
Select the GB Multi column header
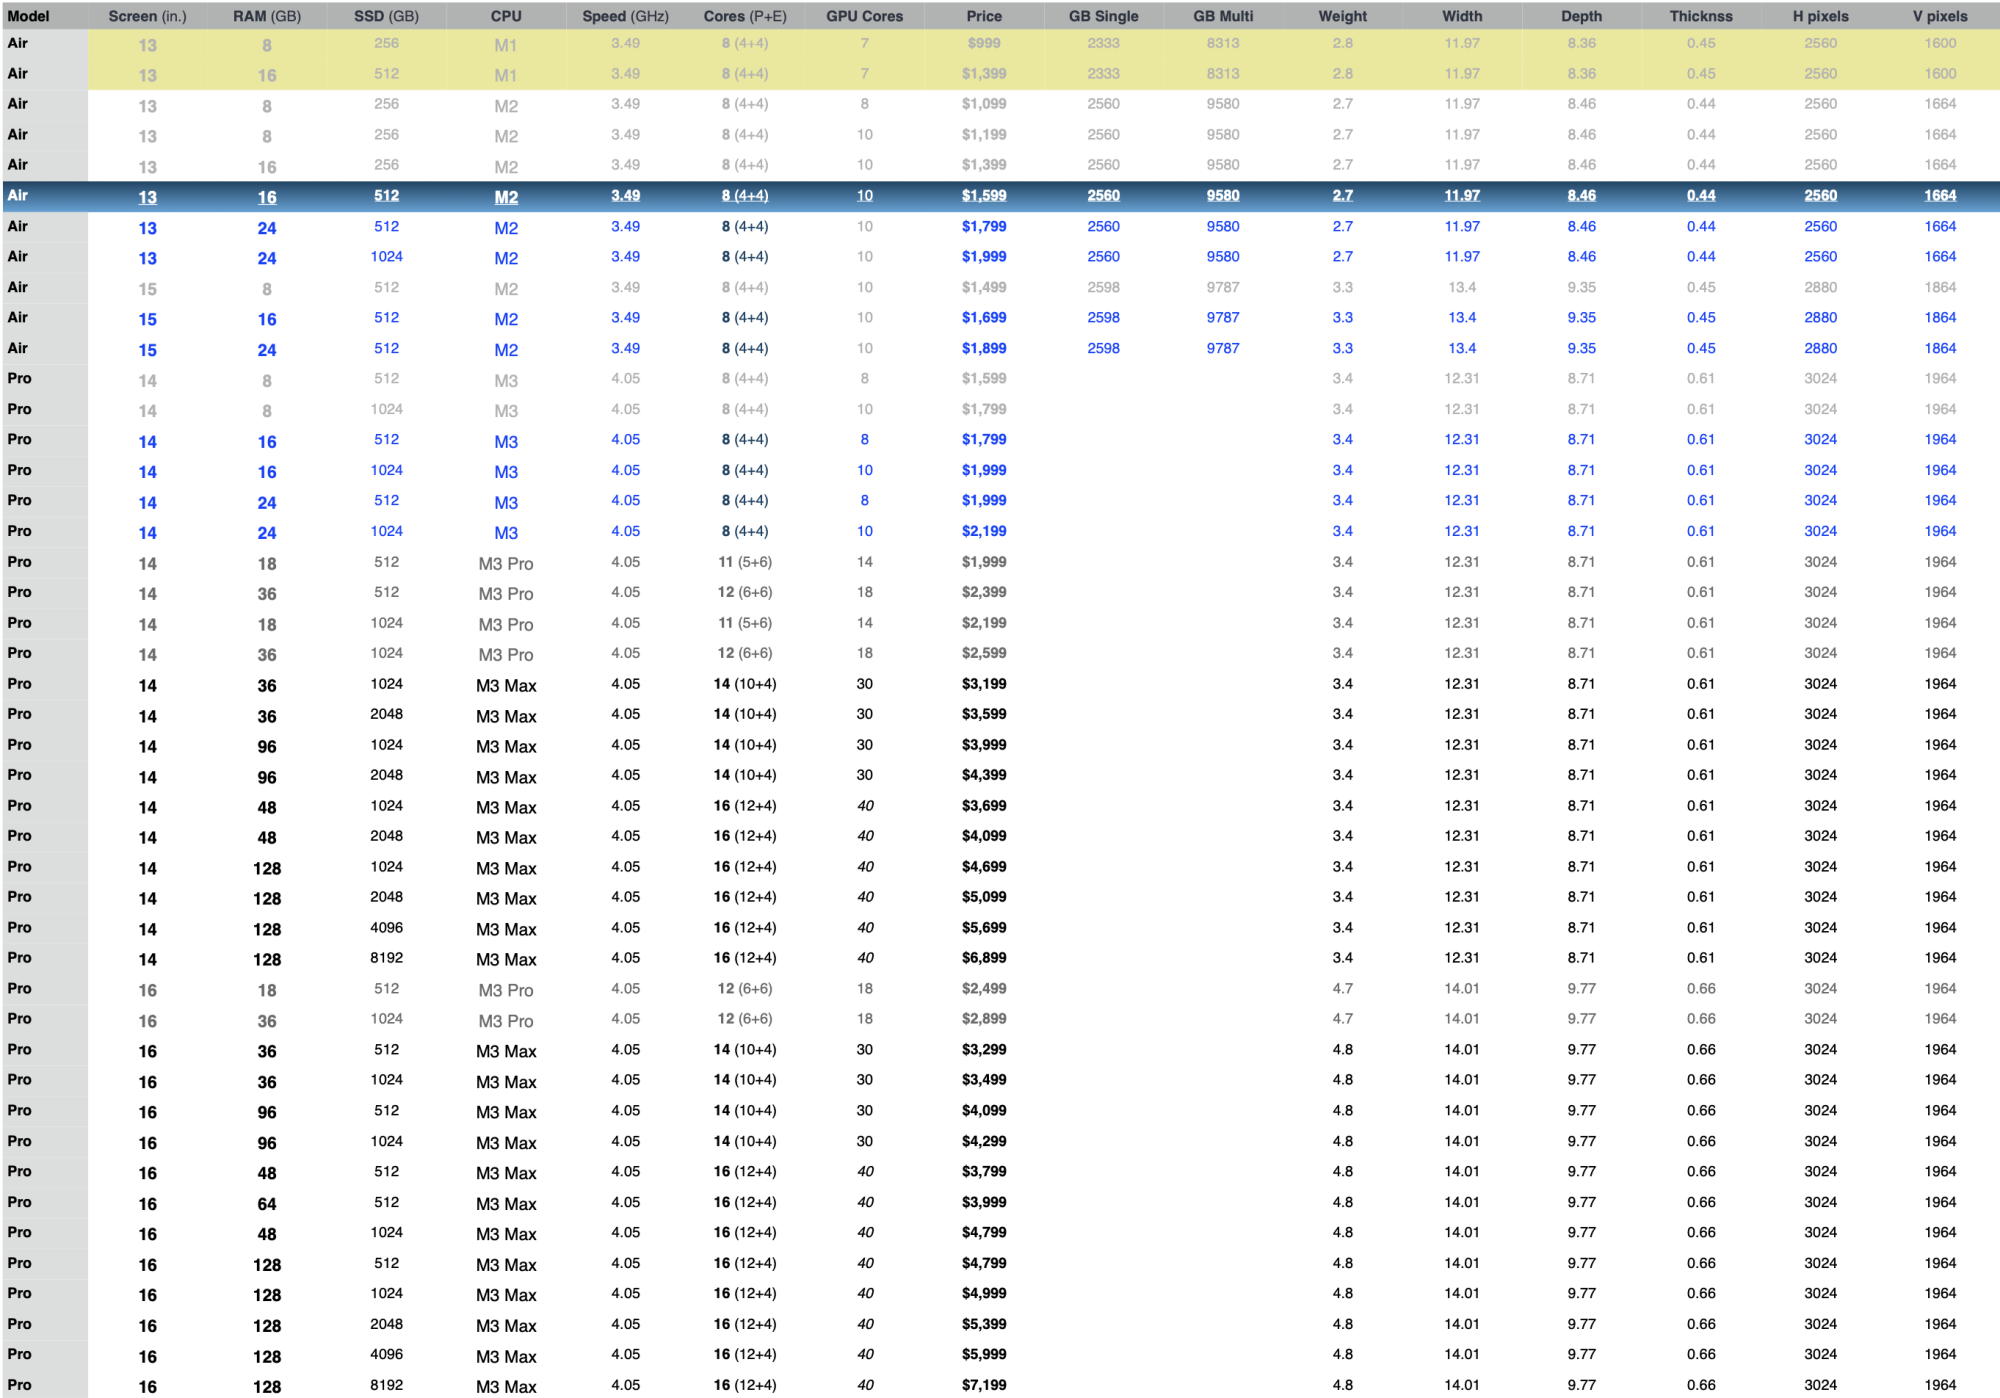coord(1223,16)
